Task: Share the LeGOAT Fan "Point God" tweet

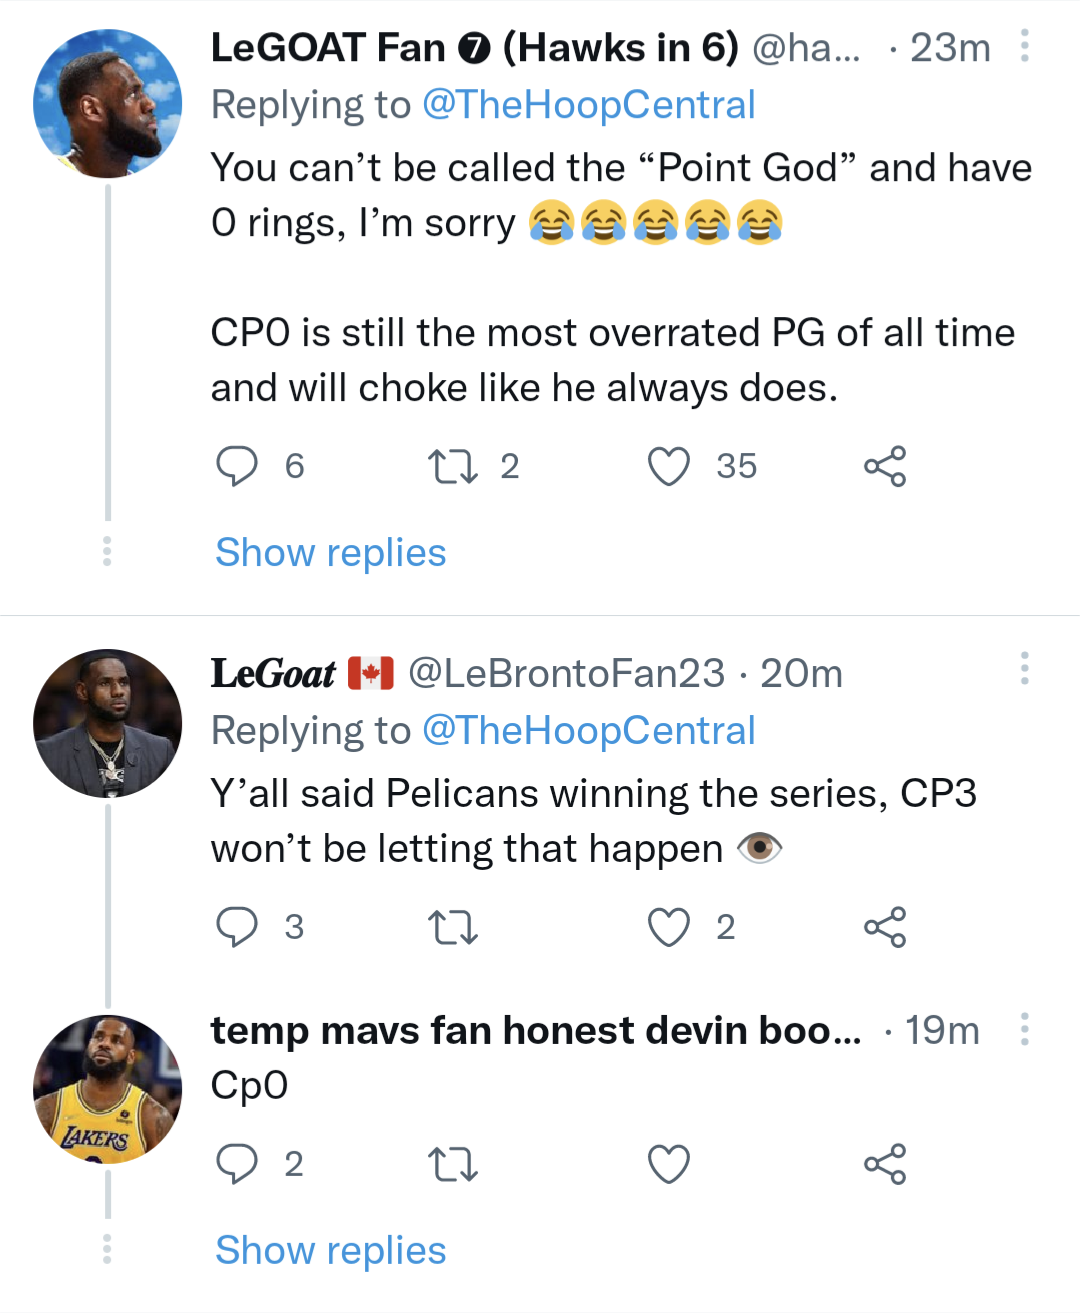Action: pyautogui.click(x=885, y=466)
